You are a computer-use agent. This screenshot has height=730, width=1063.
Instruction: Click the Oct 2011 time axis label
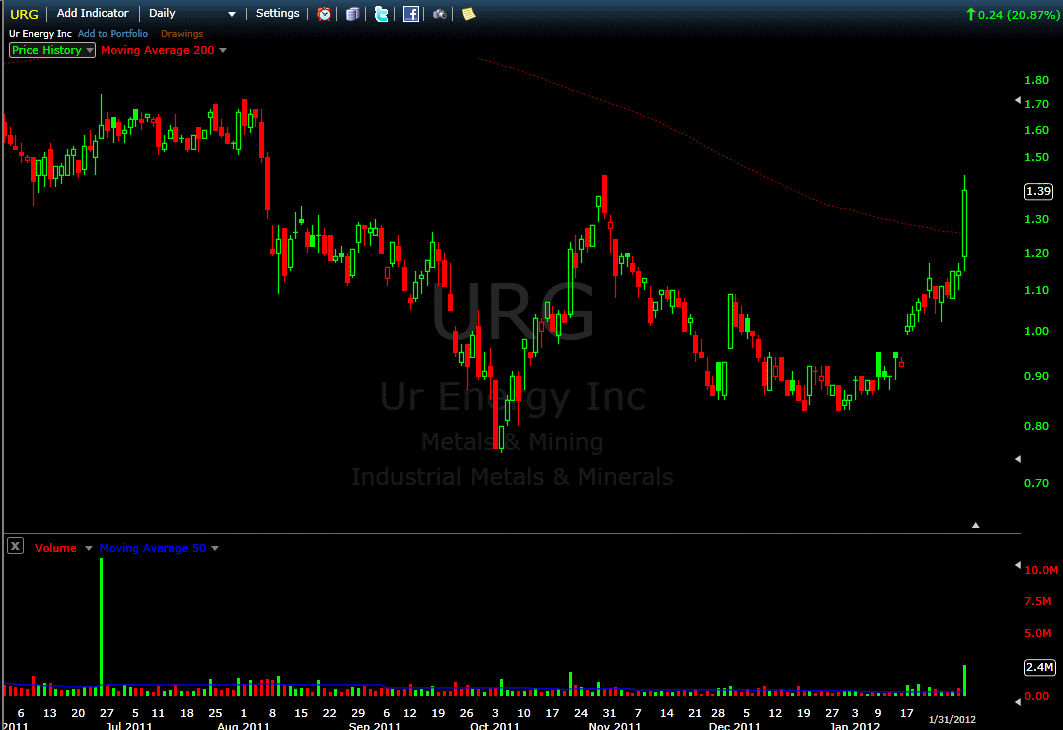[494, 725]
